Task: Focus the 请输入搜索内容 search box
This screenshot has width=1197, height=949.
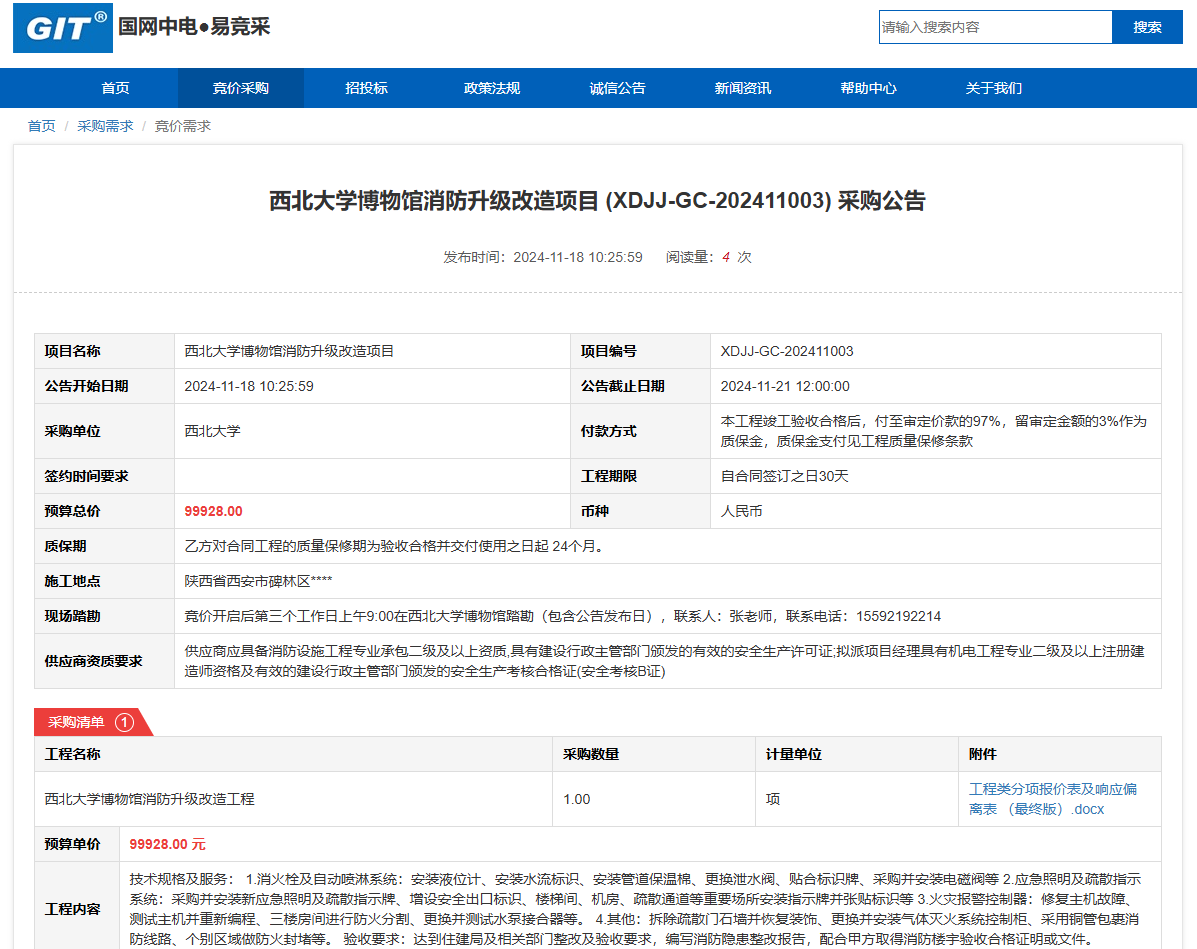Action: (x=995, y=27)
